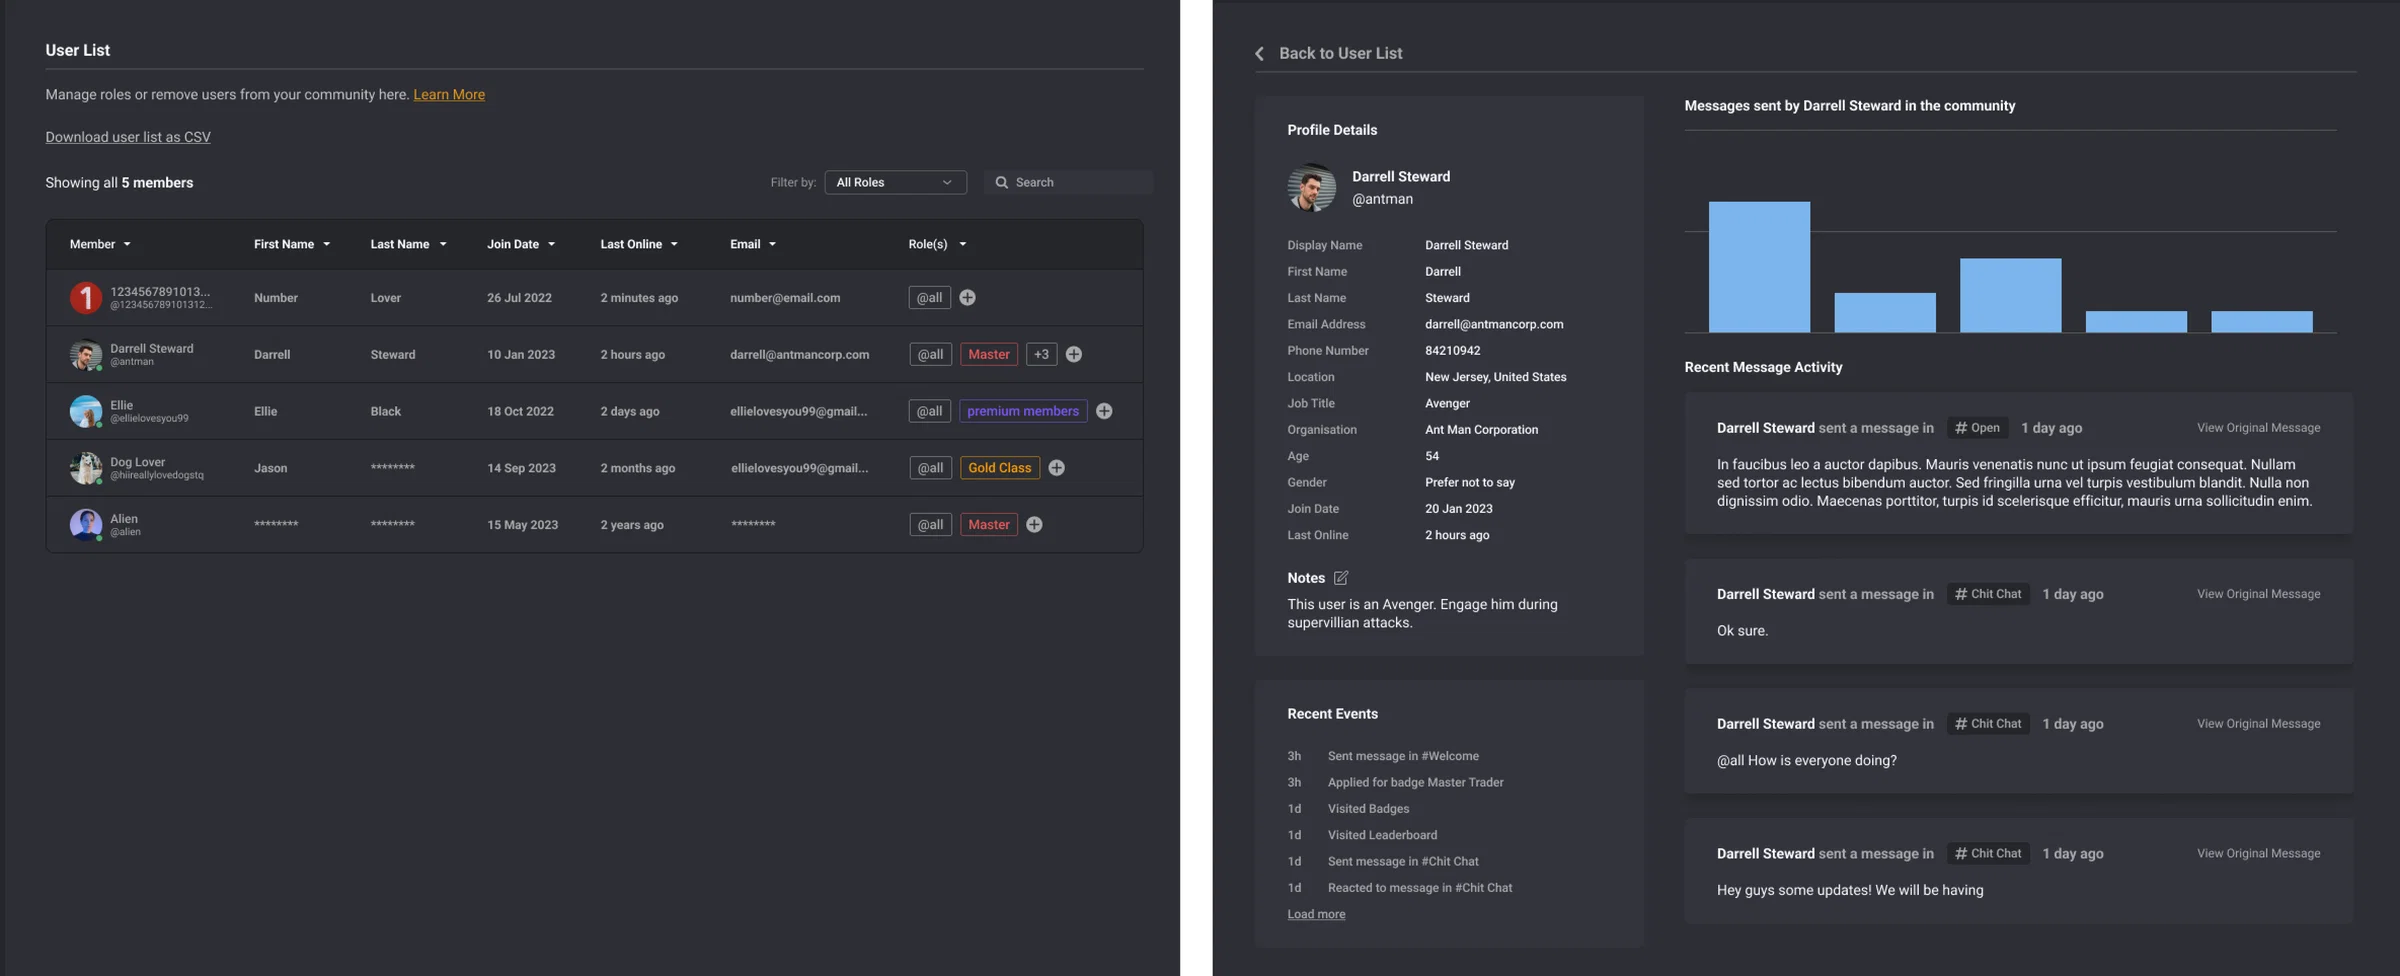The height and width of the screenshot is (976, 2400).
Task: Add a role to Darrell Steward's row
Action: click(1073, 354)
